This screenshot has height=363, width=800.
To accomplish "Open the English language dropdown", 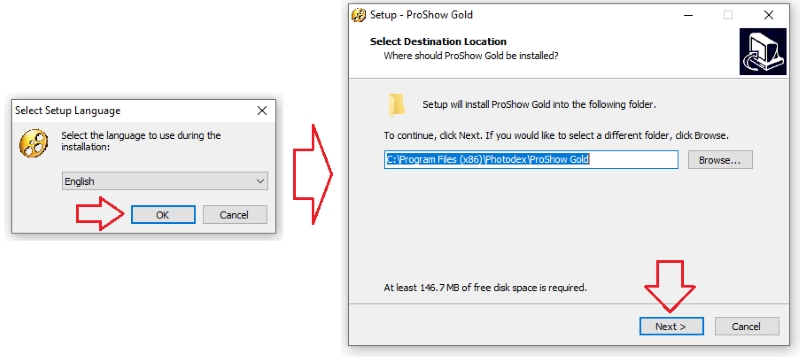I will click(x=165, y=181).
